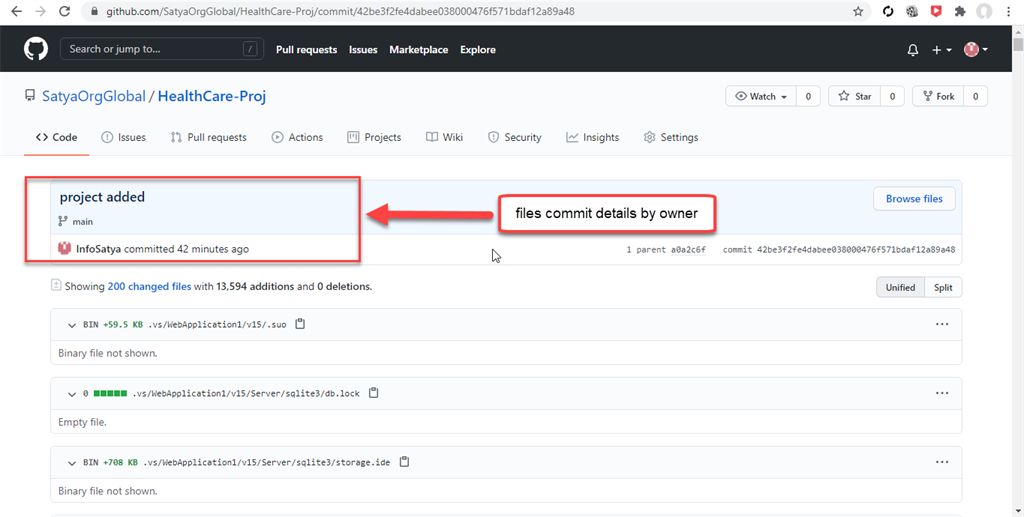Switch to the Wiki tab
The image size is (1024, 517).
point(444,137)
